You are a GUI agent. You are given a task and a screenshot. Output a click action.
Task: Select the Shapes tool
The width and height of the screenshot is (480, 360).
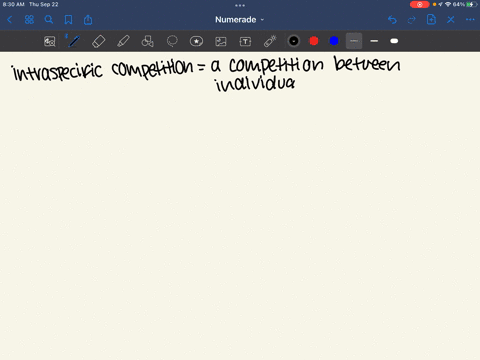click(147, 41)
